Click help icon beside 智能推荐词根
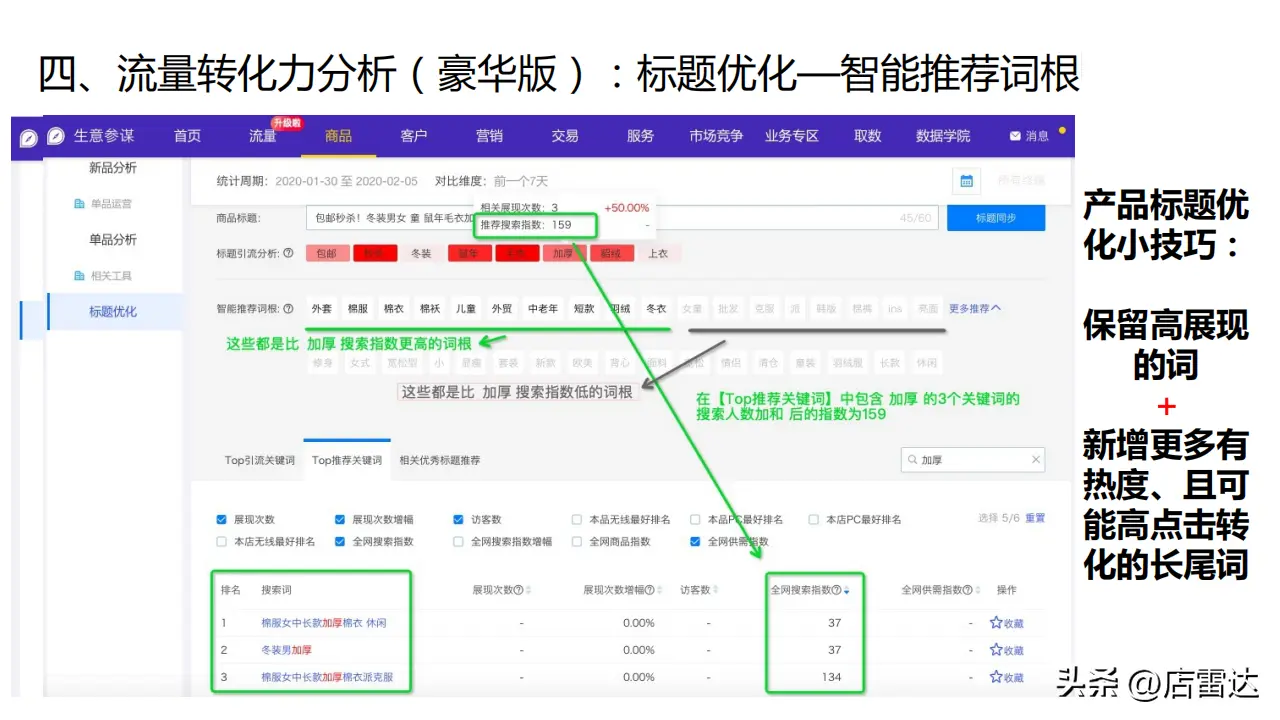The height and width of the screenshot is (720, 1280). point(288,309)
